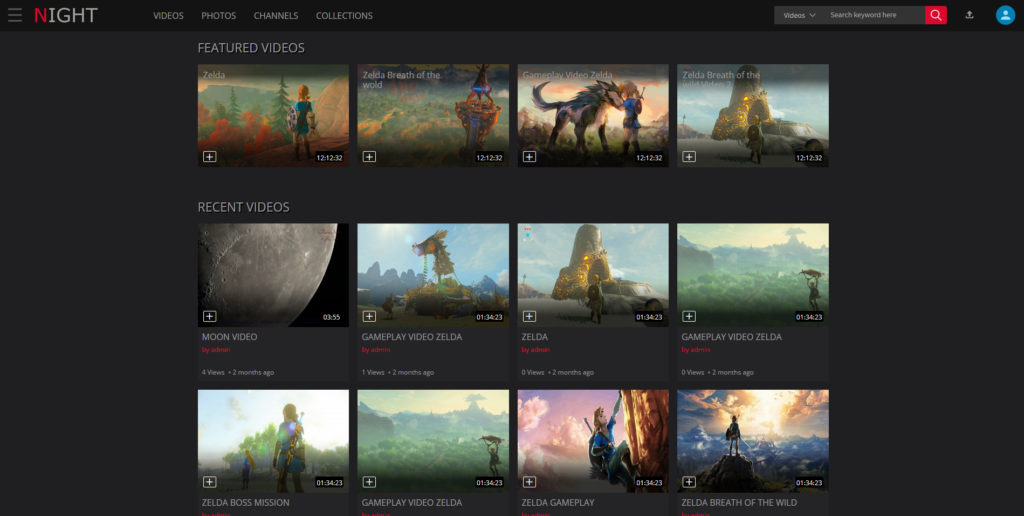The height and width of the screenshot is (516, 1024).
Task: Click 'by admin' under Moon Video
Action: [x=216, y=350]
